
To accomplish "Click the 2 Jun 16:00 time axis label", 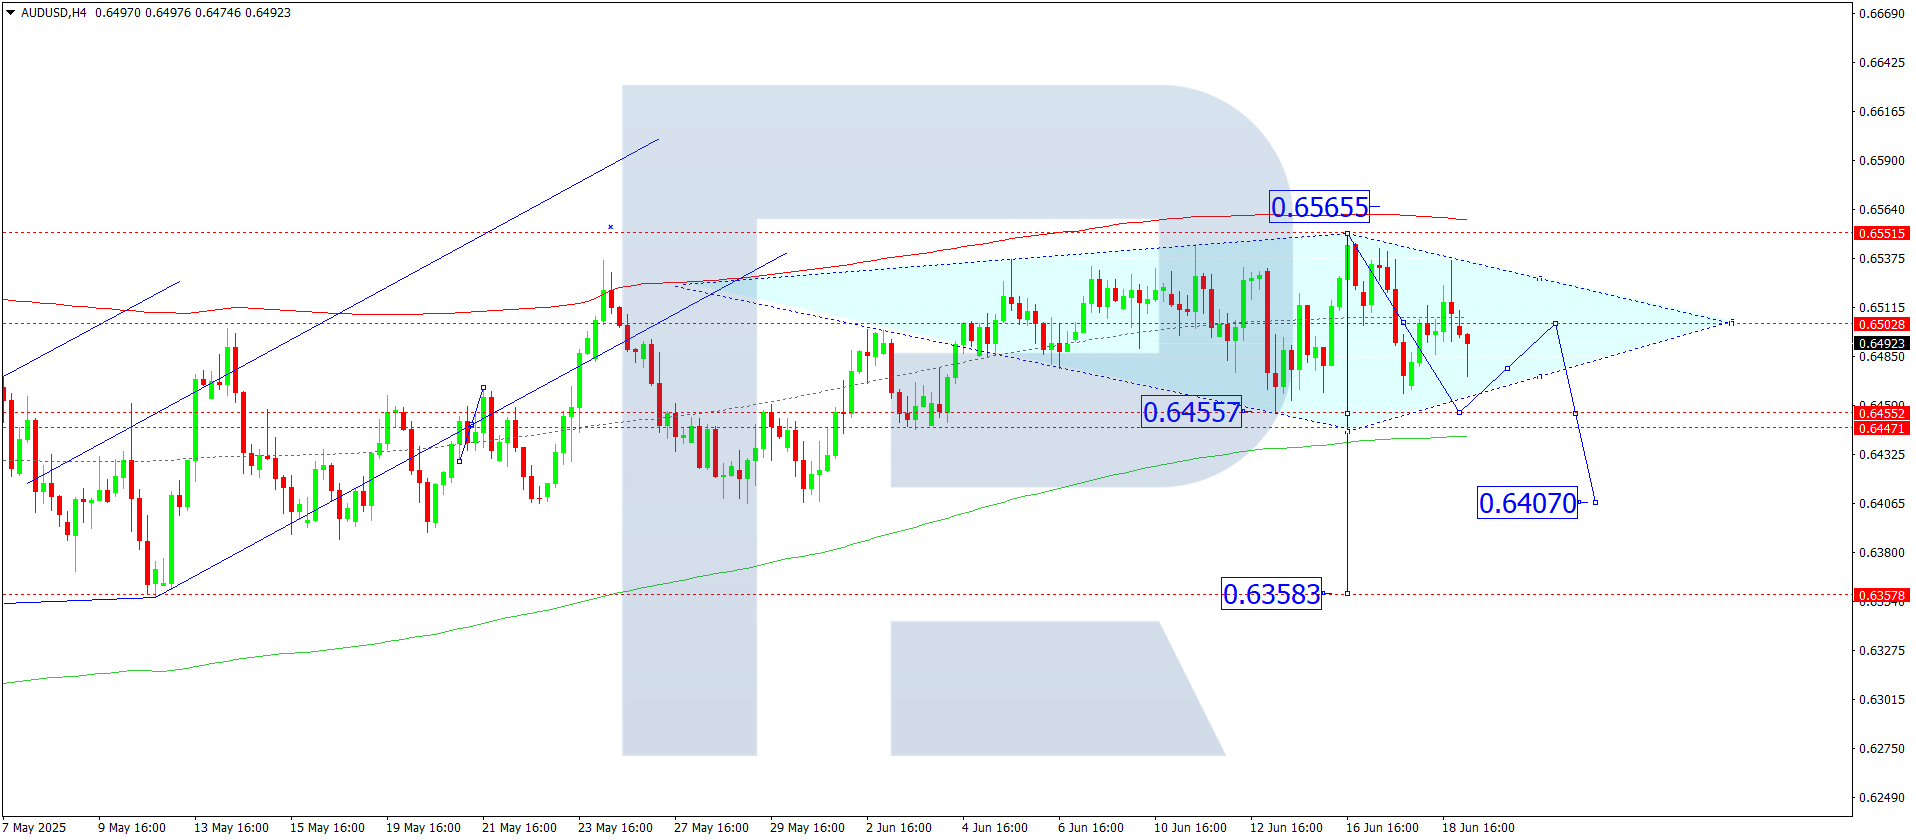I will click(898, 827).
